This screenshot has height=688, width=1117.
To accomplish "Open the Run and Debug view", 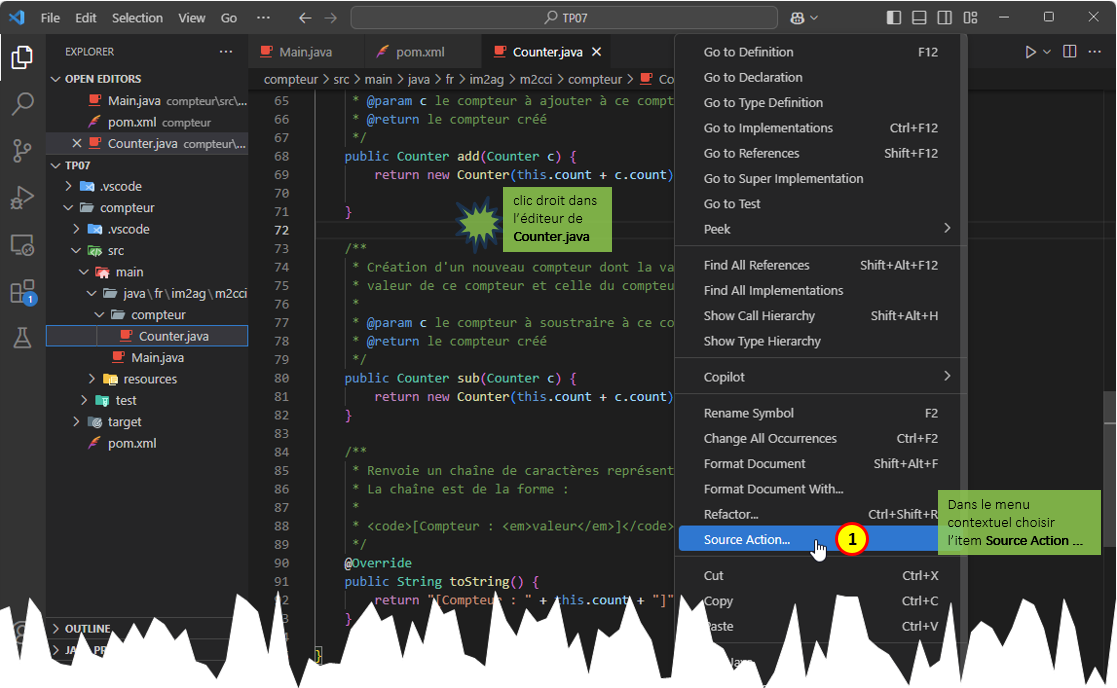I will point(22,198).
